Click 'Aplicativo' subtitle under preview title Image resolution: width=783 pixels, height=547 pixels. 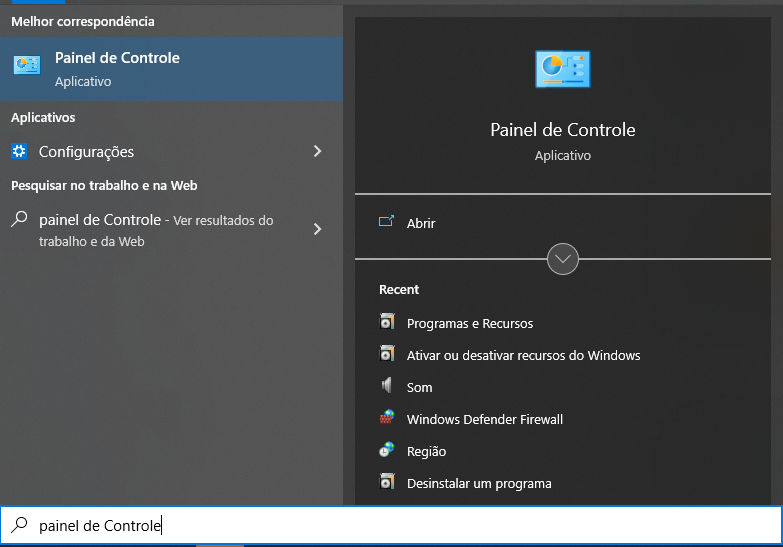click(563, 155)
